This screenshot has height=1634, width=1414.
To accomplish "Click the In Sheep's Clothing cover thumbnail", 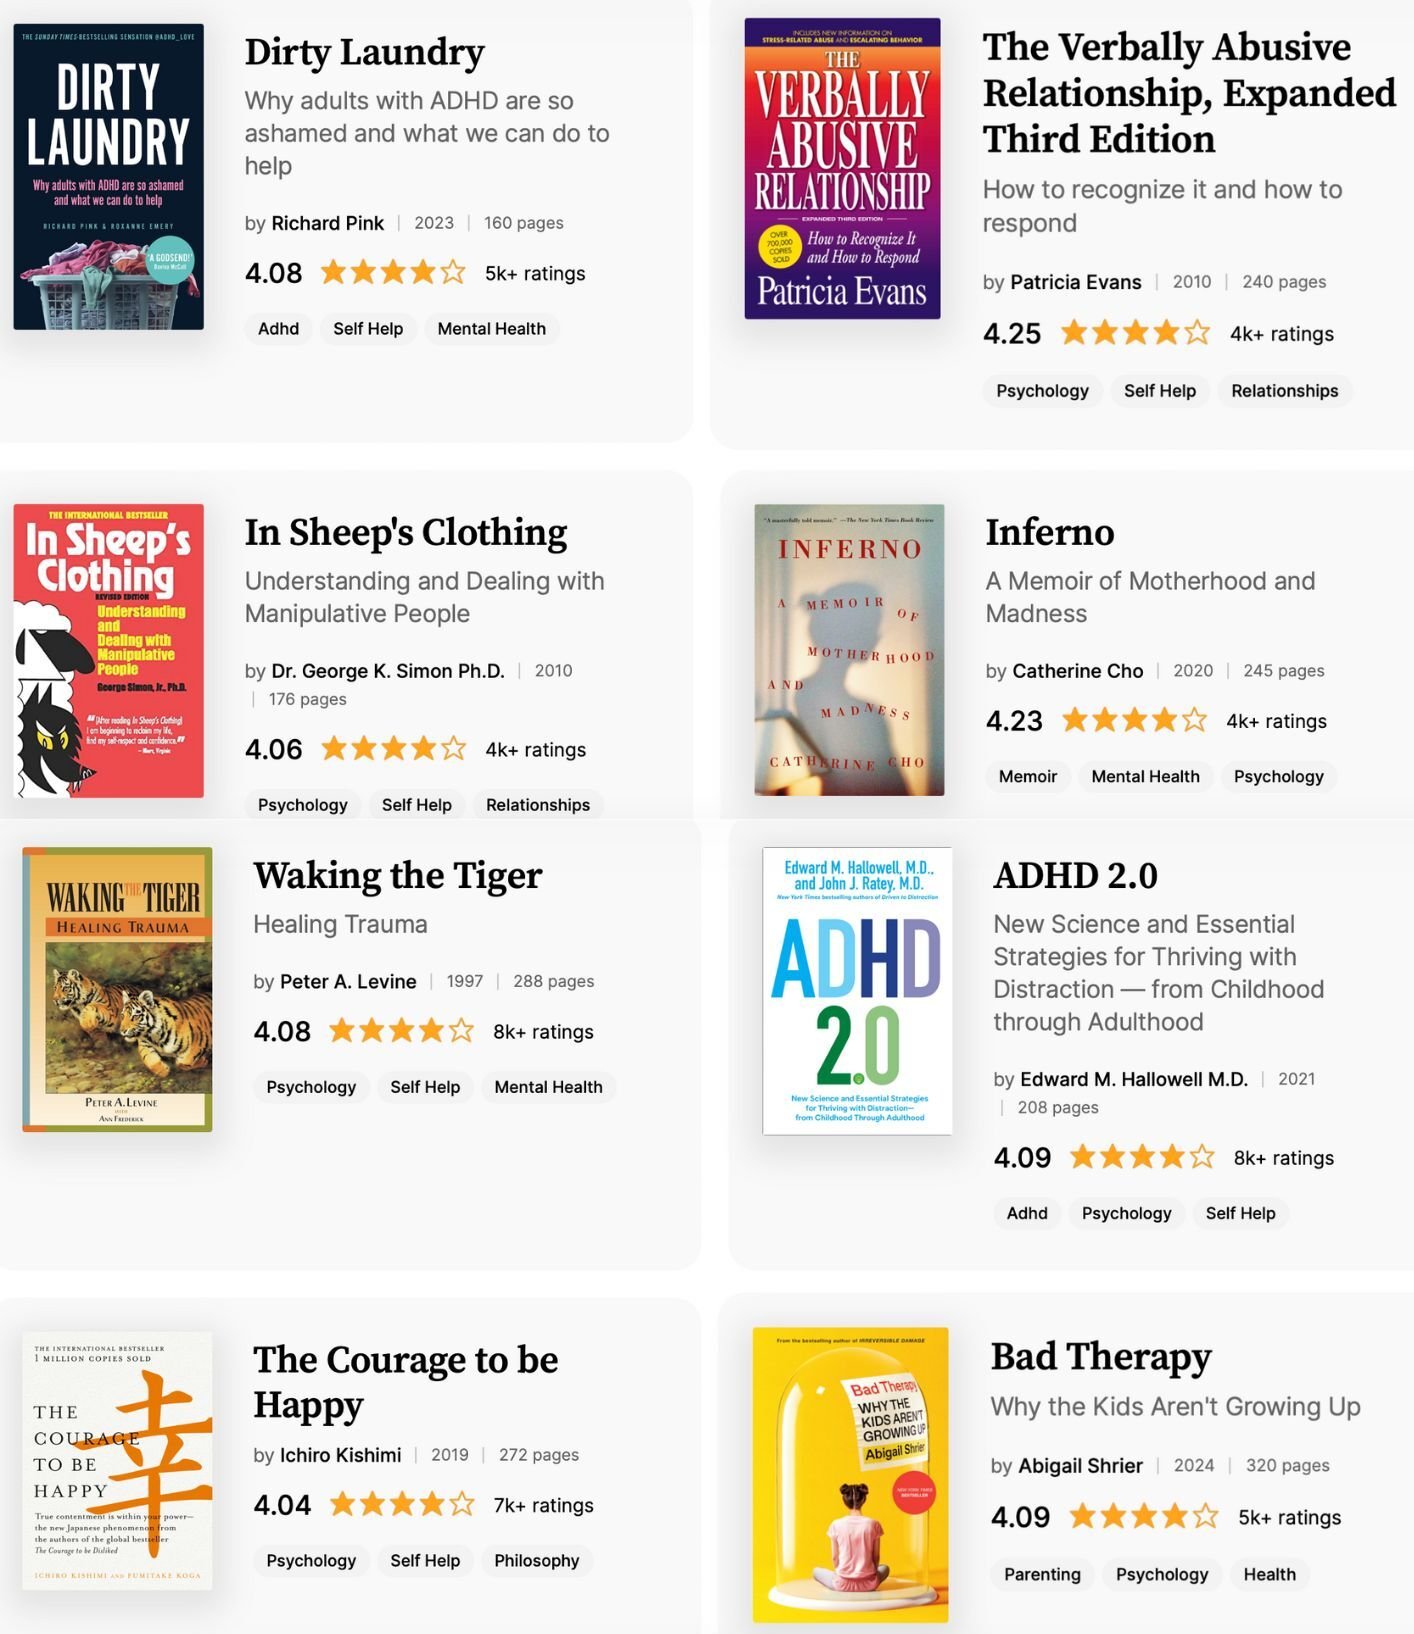I will 108,651.
